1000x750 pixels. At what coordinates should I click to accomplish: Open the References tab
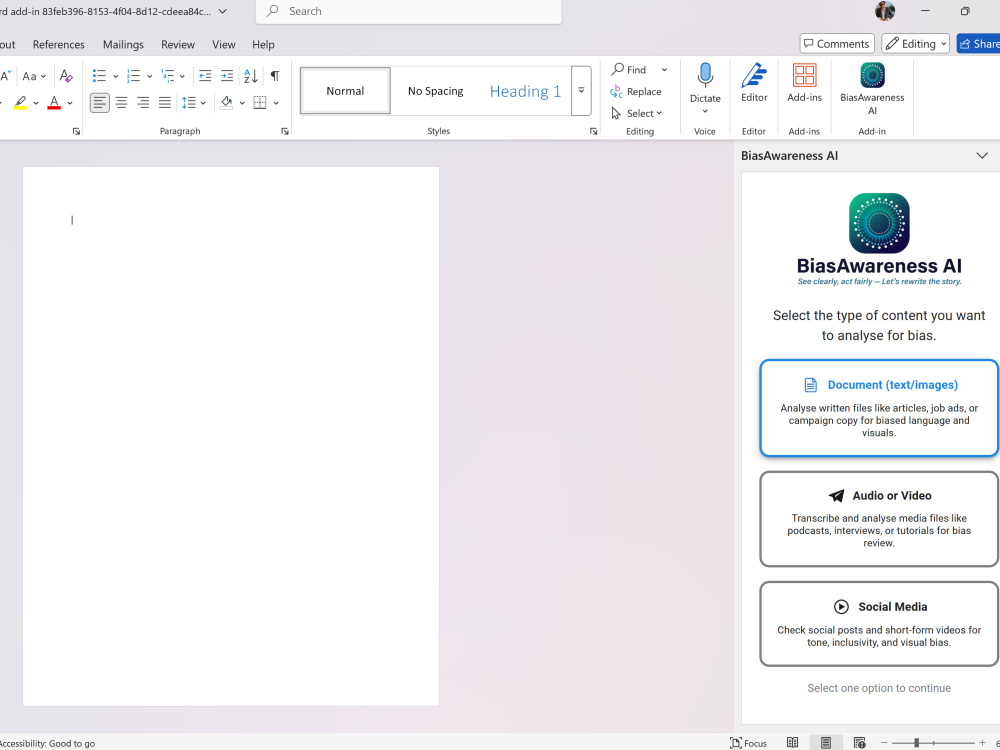59,45
